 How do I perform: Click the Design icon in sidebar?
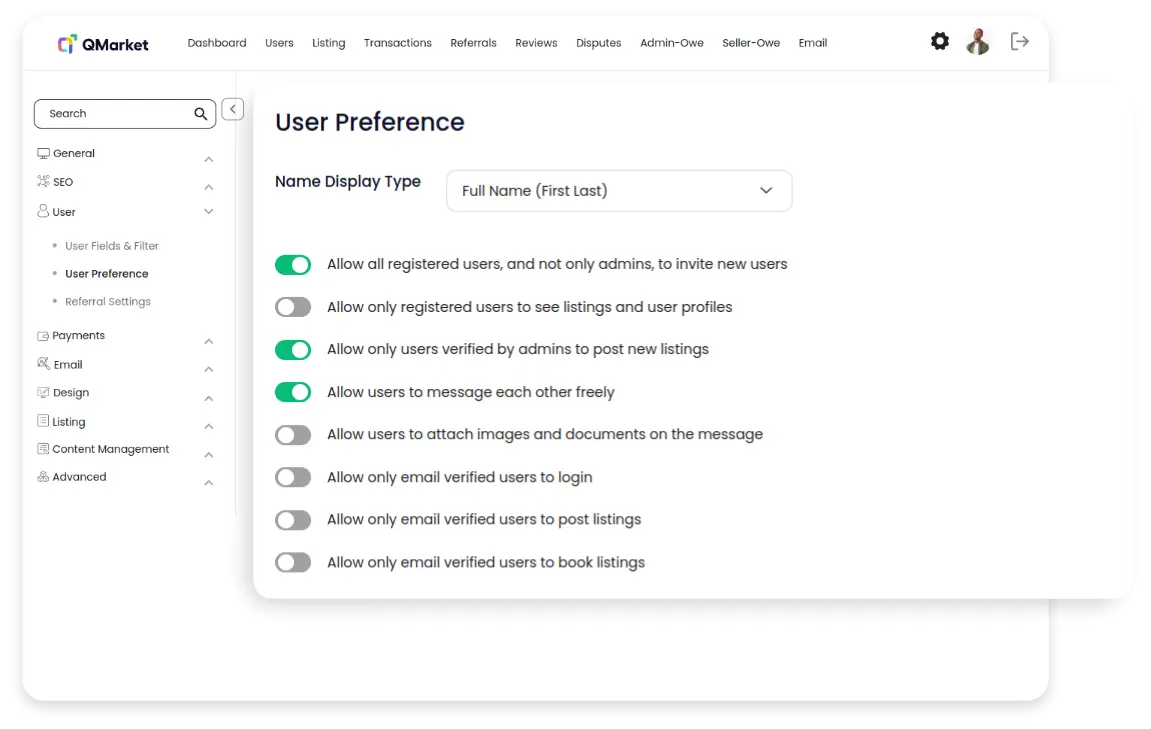(43, 393)
